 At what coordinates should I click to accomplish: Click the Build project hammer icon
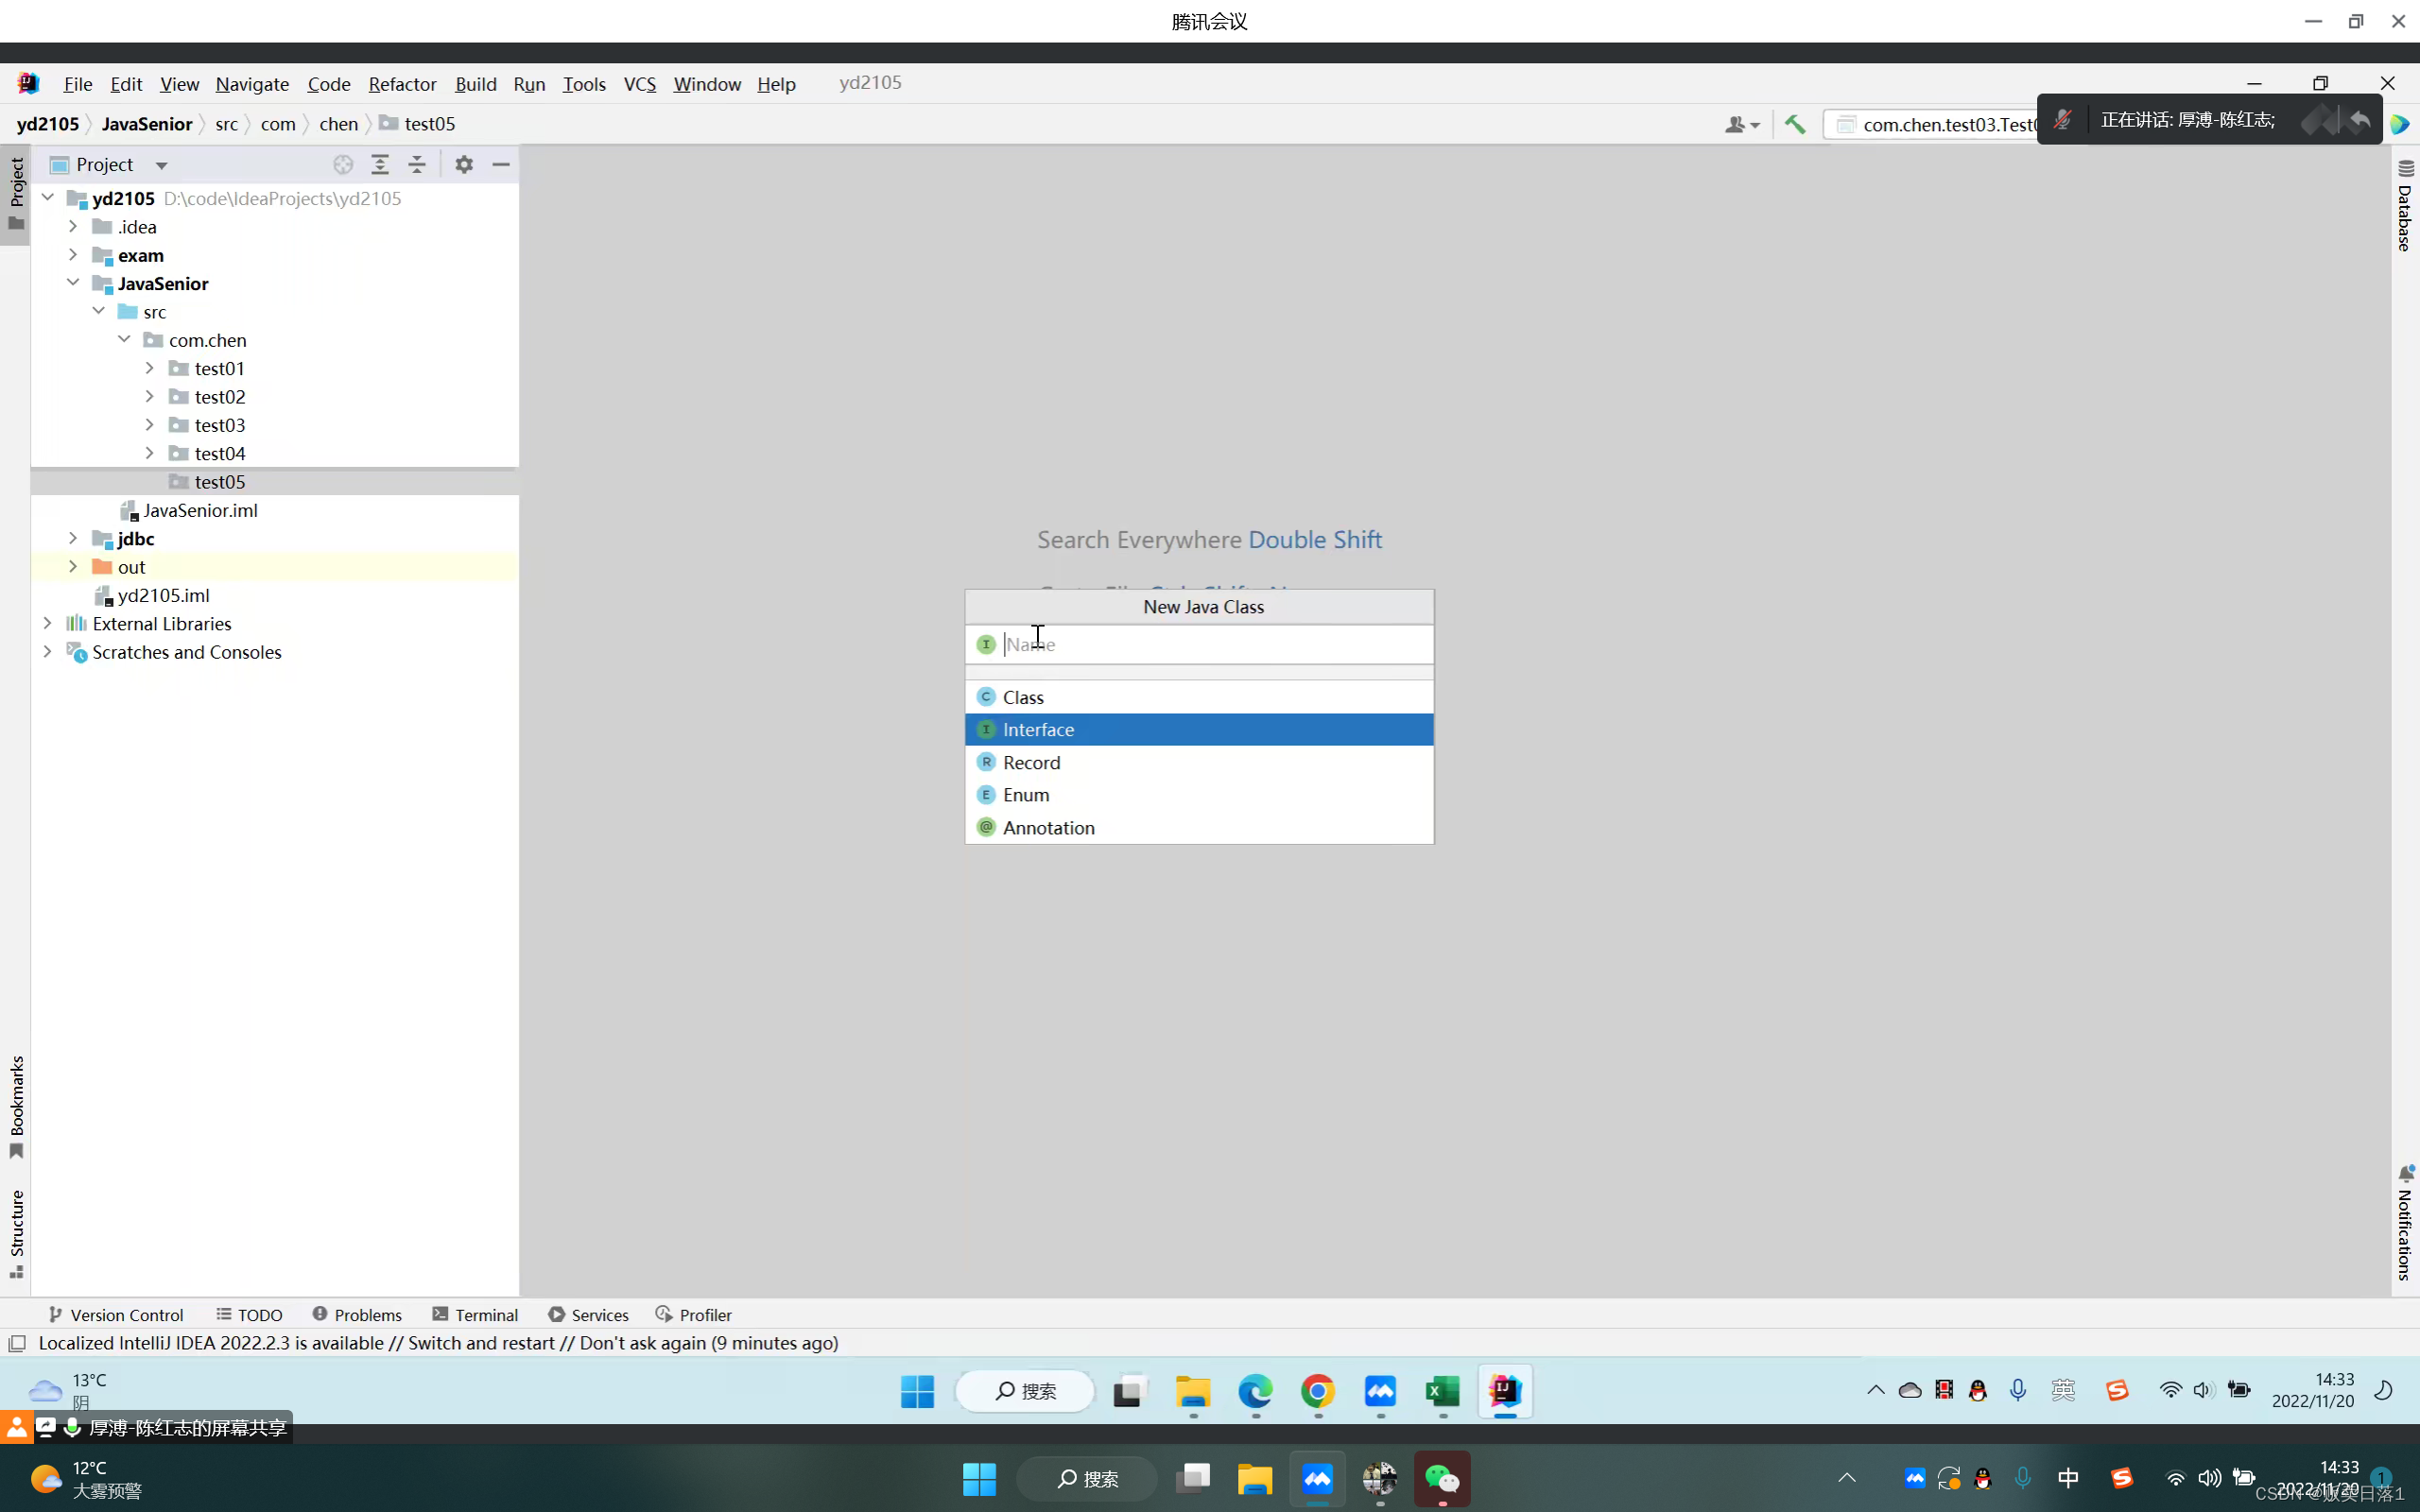pyautogui.click(x=1795, y=124)
